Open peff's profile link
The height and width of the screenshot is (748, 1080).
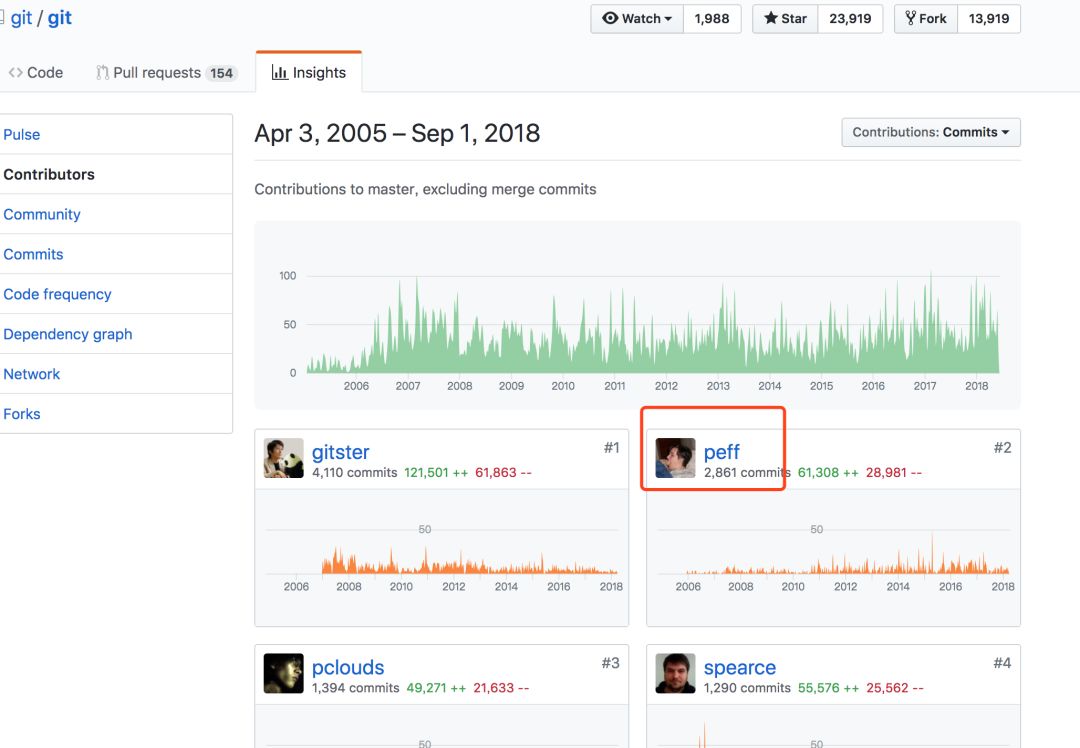(721, 452)
